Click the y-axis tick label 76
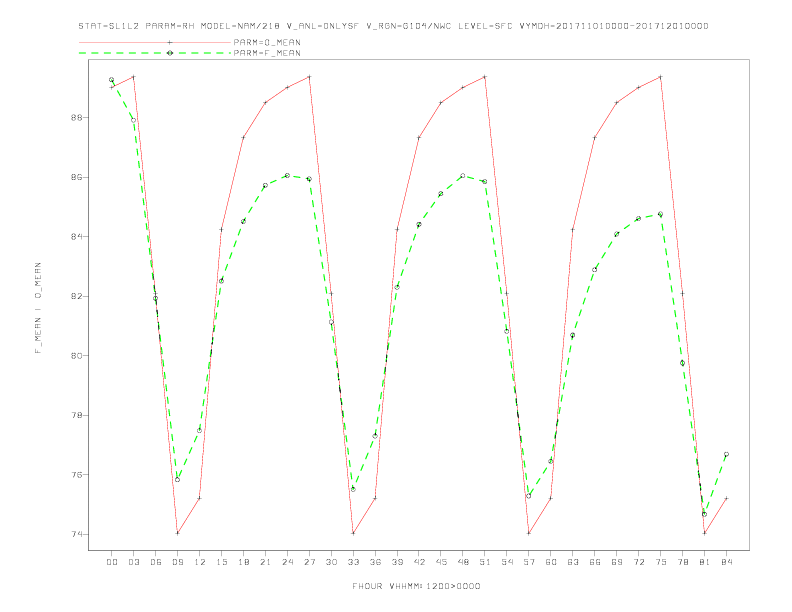The width and height of the screenshot is (792, 612). 79,475
